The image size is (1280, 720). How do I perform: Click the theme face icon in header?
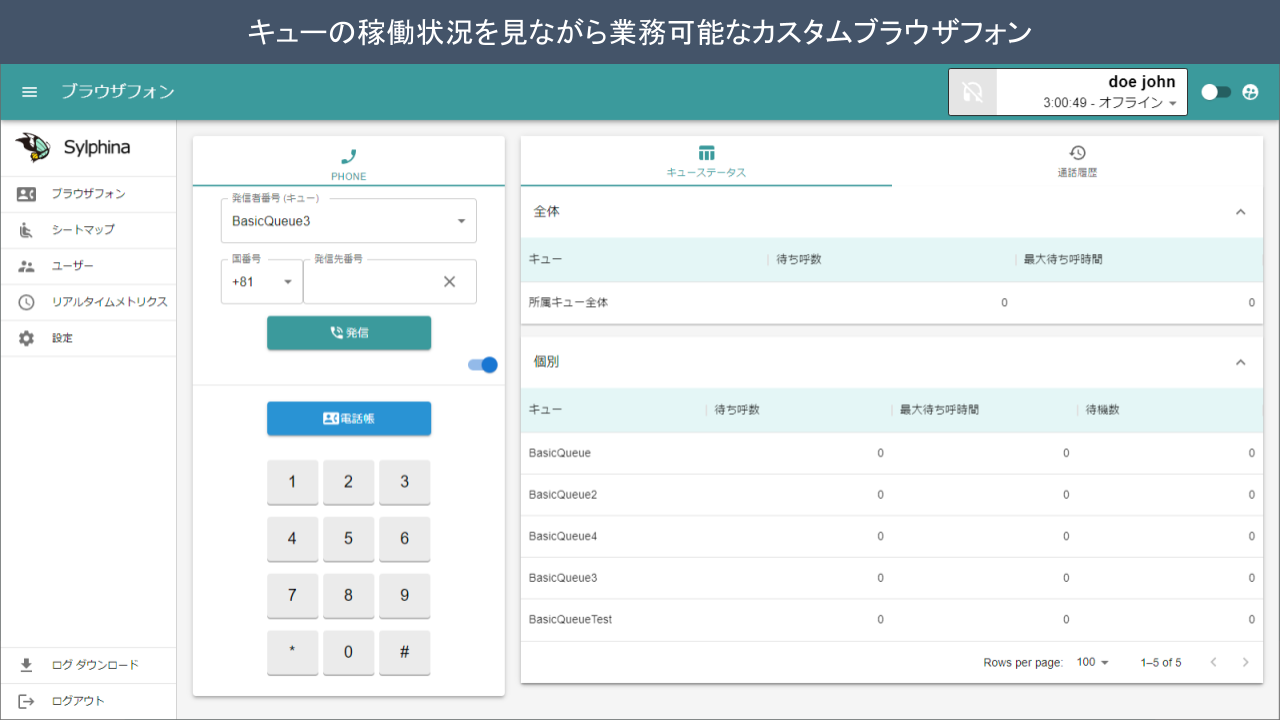1250,92
